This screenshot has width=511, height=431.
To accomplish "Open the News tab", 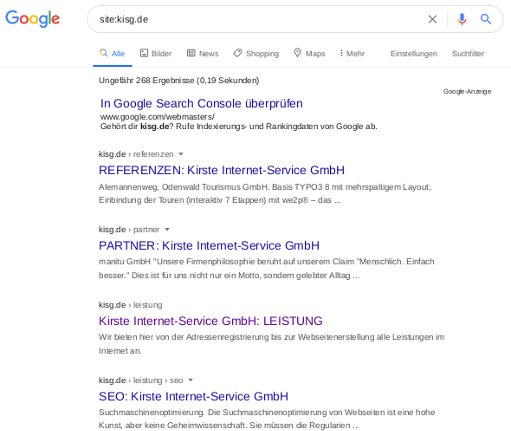I will (x=203, y=53).
